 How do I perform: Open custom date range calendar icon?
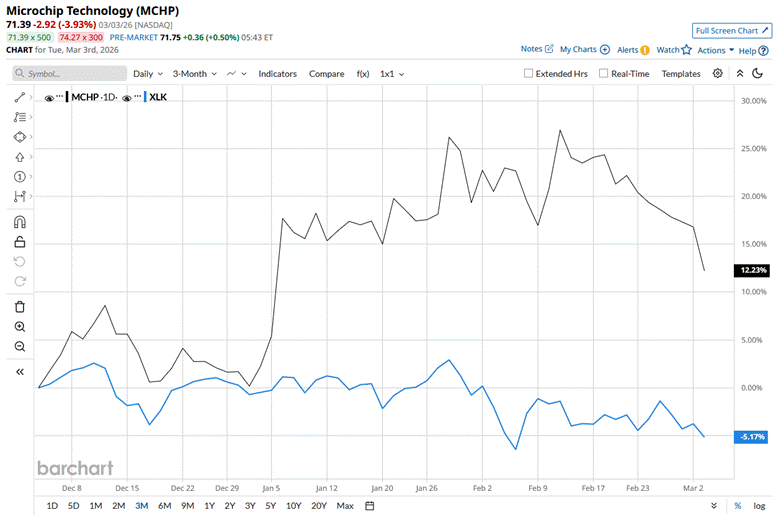(x=369, y=506)
